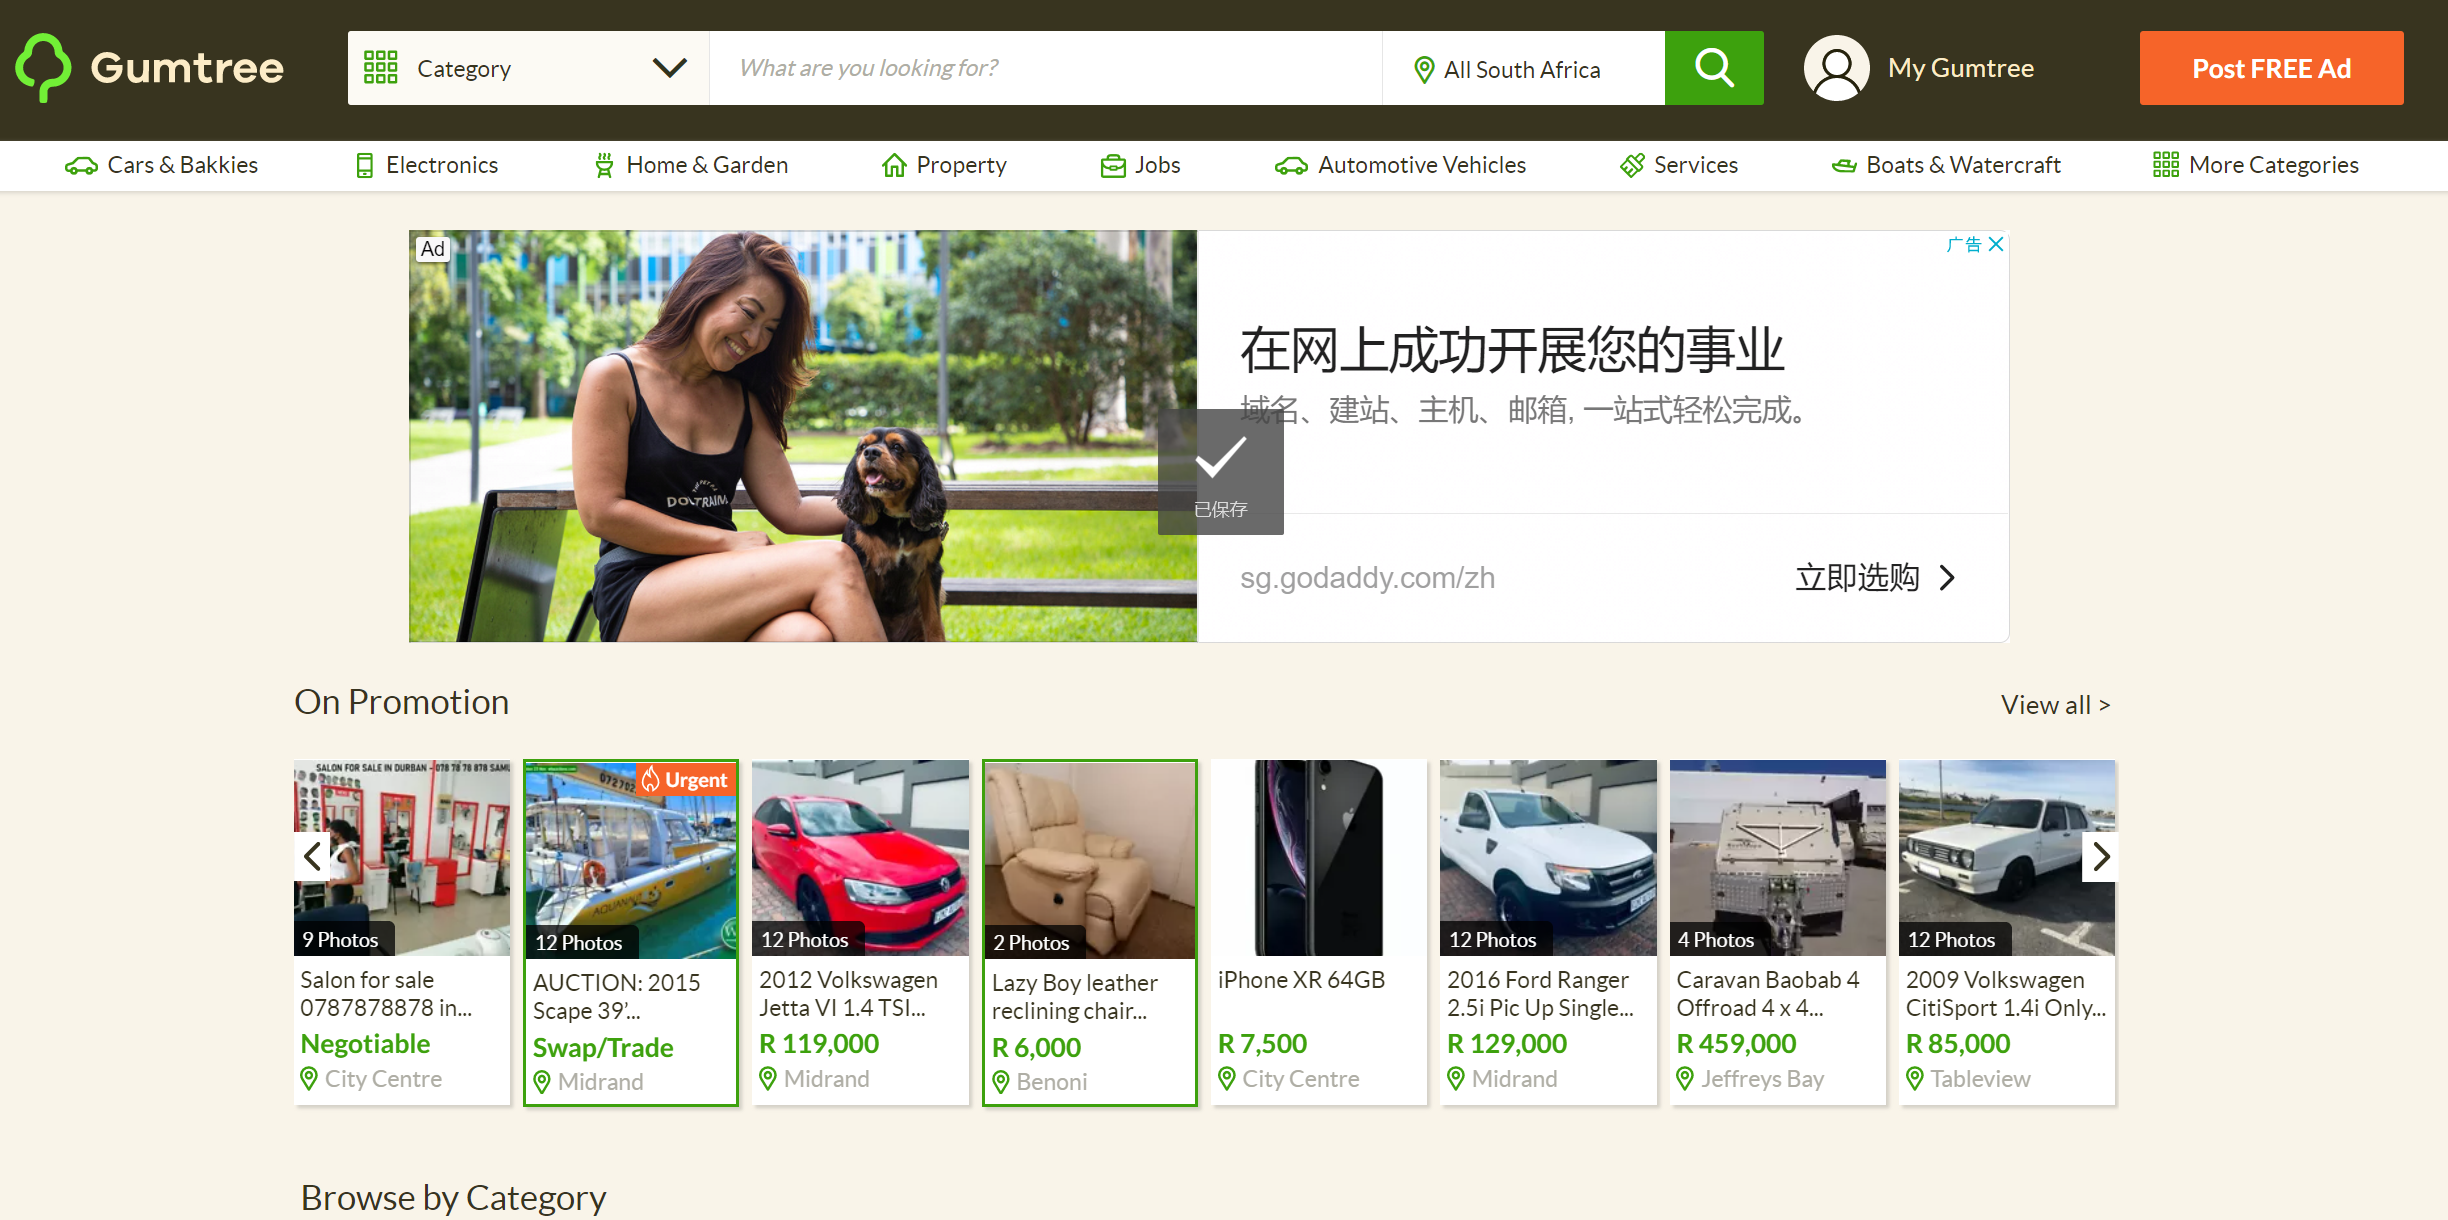Open the Lazy Boy recliner chair thumbnail
The image size is (2448, 1220).
pyautogui.click(x=1090, y=860)
